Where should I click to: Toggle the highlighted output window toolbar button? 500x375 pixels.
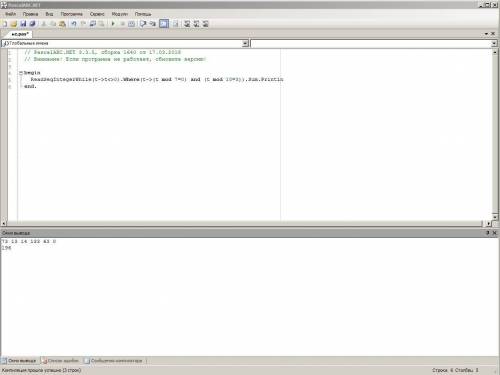click(164, 24)
